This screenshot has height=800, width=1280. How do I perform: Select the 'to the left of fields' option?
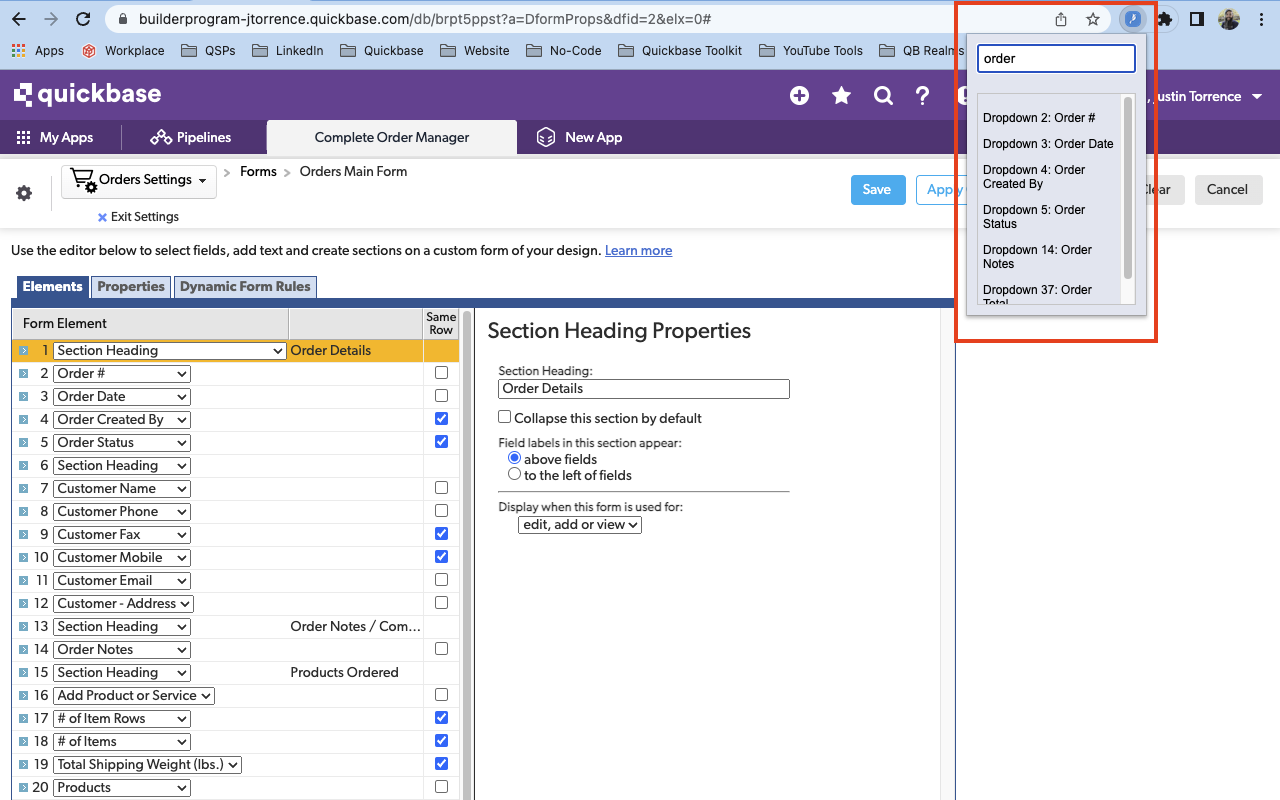pyautogui.click(x=515, y=475)
